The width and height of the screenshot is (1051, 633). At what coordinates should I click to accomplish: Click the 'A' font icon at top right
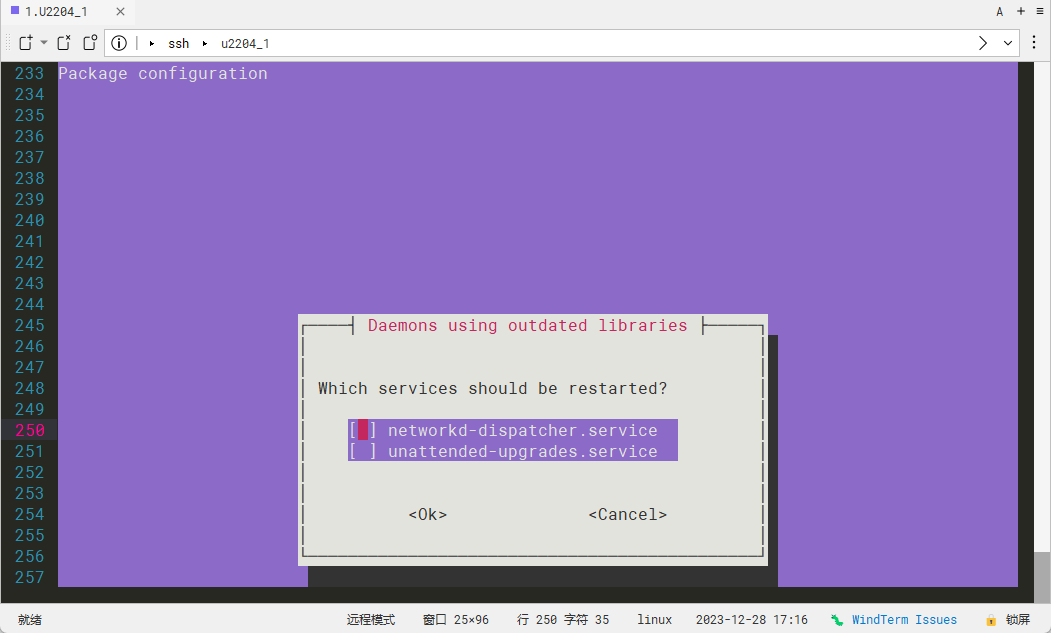click(999, 11)
